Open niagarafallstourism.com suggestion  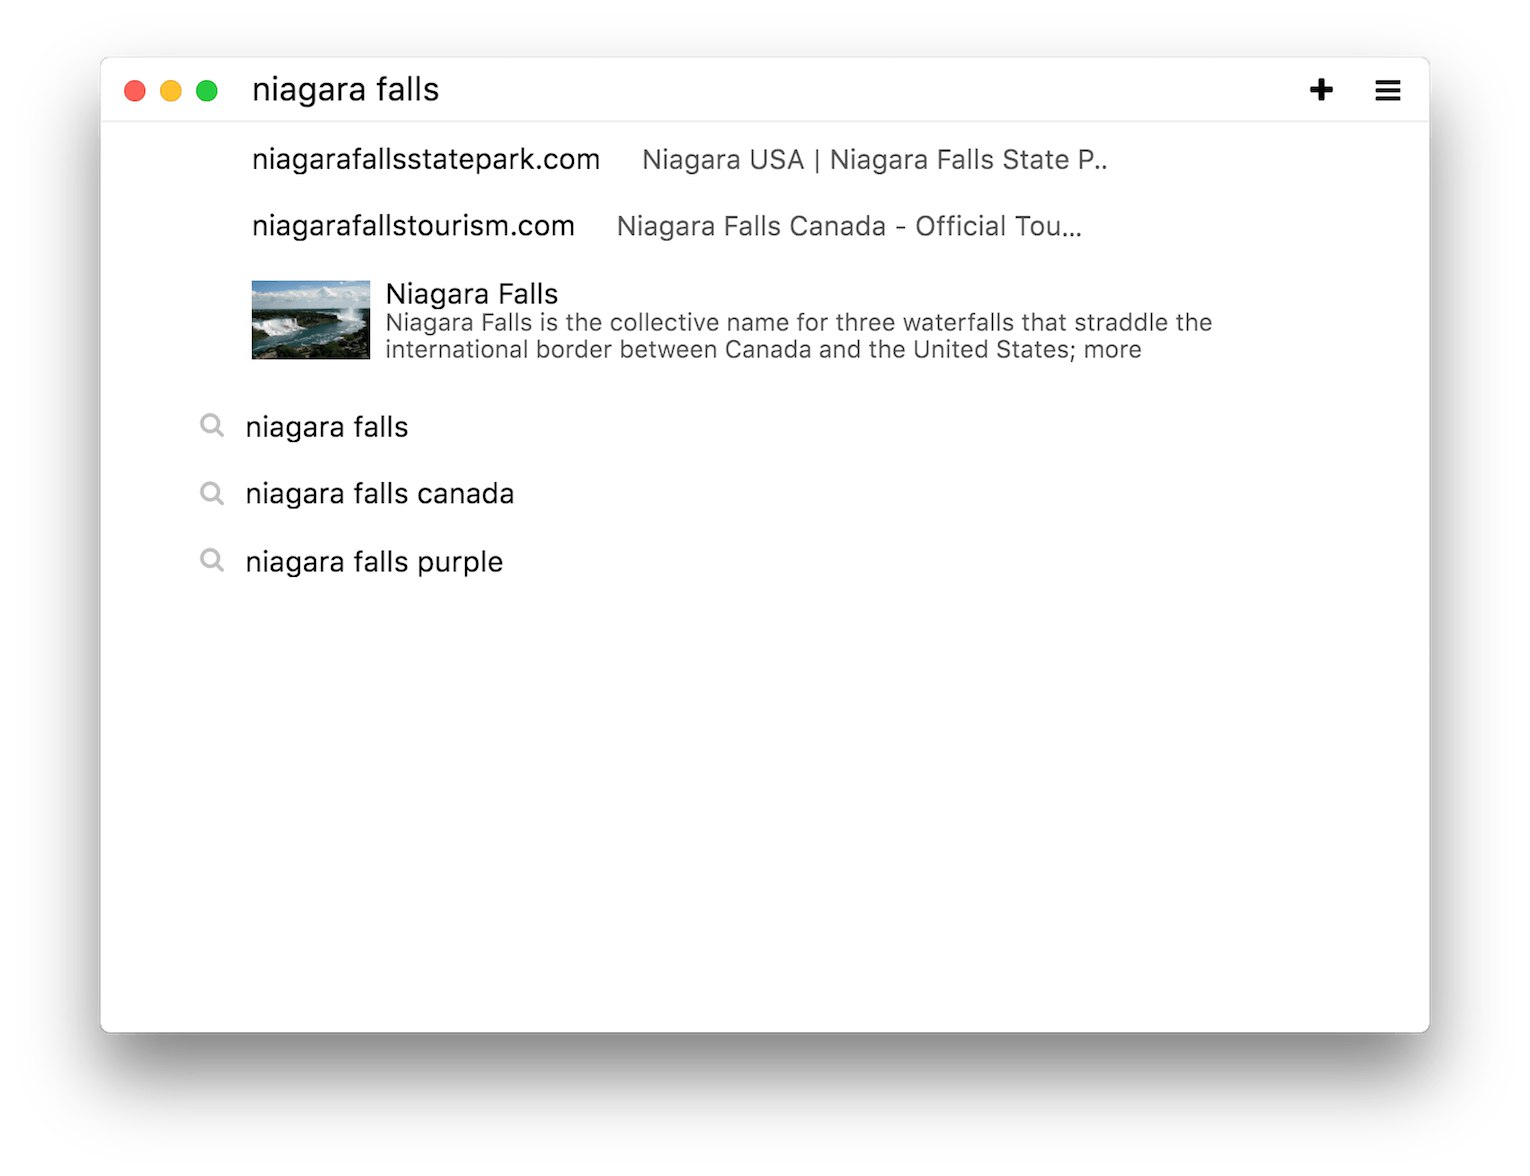click(x=413, y=226)
